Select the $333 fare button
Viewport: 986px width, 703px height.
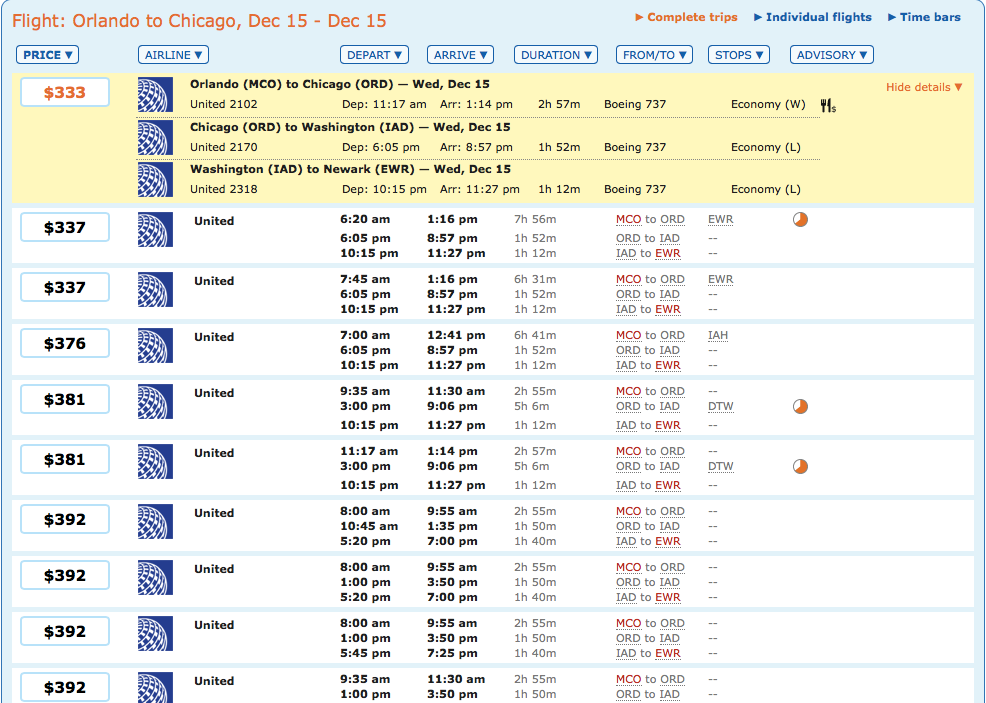[64, 92]
